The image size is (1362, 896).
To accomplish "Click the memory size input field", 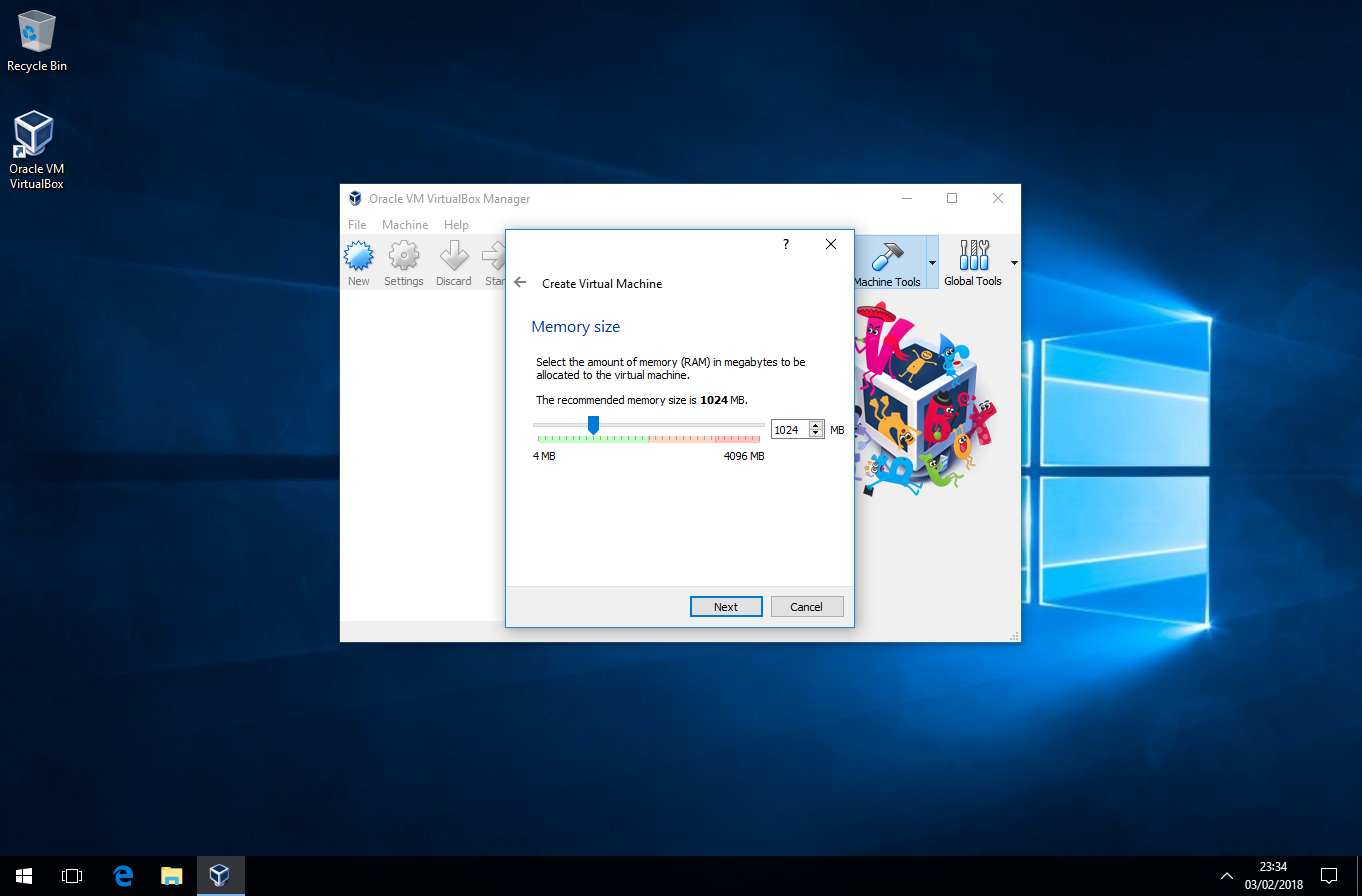I will point(788,430).
